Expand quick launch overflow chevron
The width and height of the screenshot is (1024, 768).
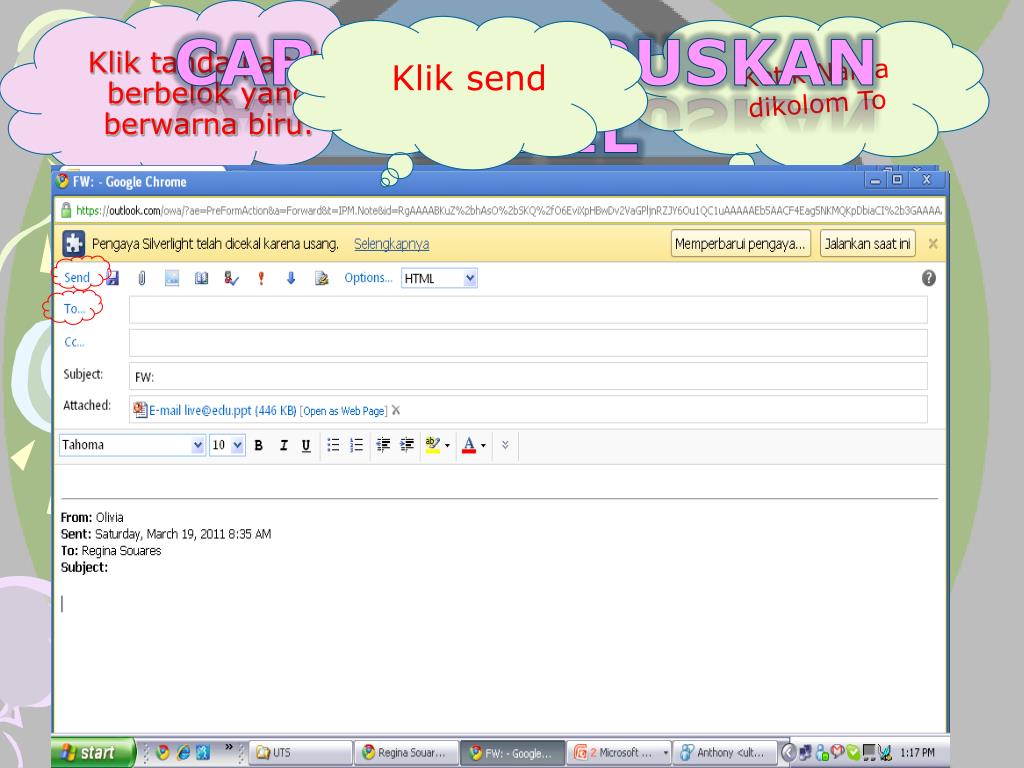click(x=229, y=747)
